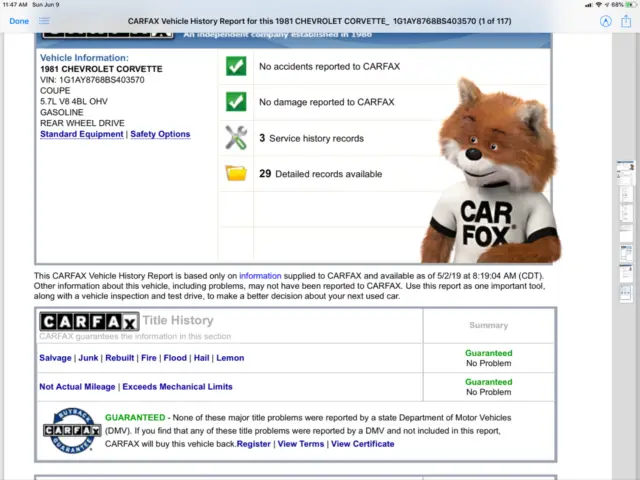The height and width of the screenshot is (480, 640).
Task: Click the Standard Equipment link
Action: pyautogui.click(x=82, y=134)
